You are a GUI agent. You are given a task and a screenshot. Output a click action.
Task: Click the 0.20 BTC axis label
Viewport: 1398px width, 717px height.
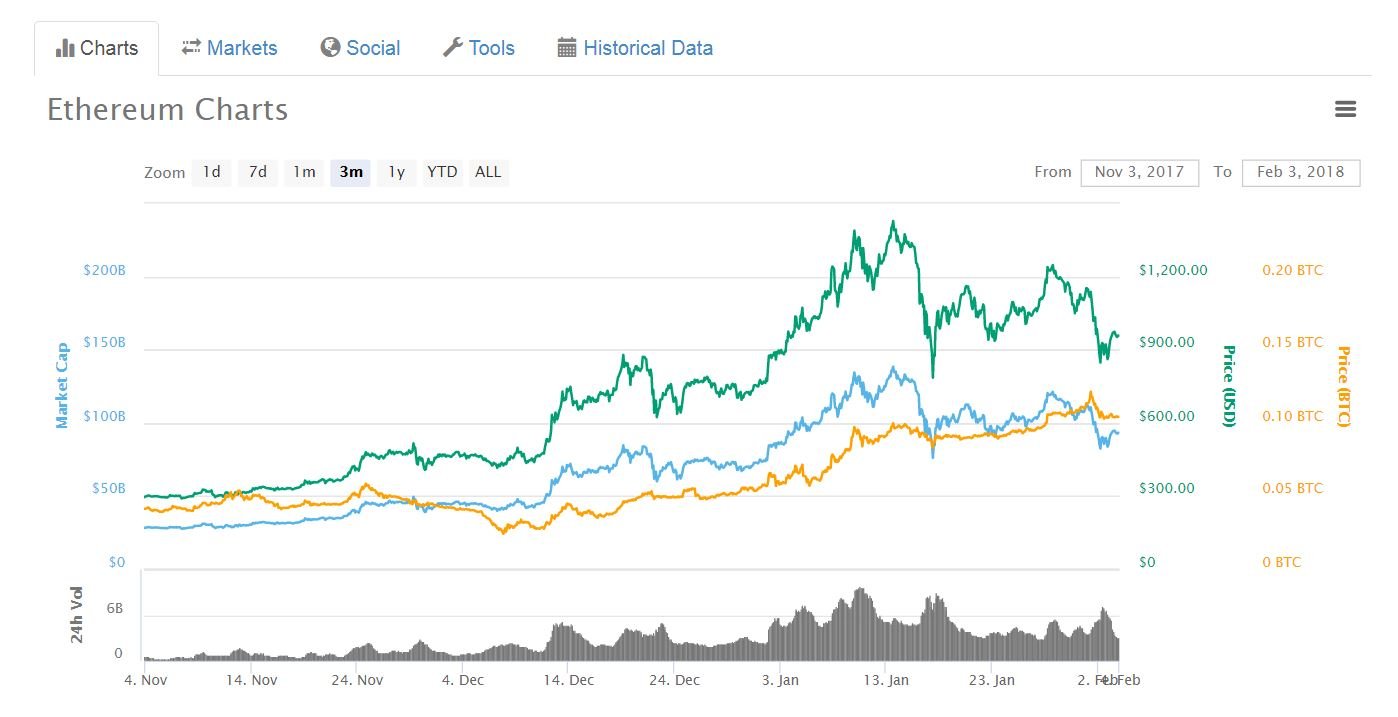click(1292, 270)
